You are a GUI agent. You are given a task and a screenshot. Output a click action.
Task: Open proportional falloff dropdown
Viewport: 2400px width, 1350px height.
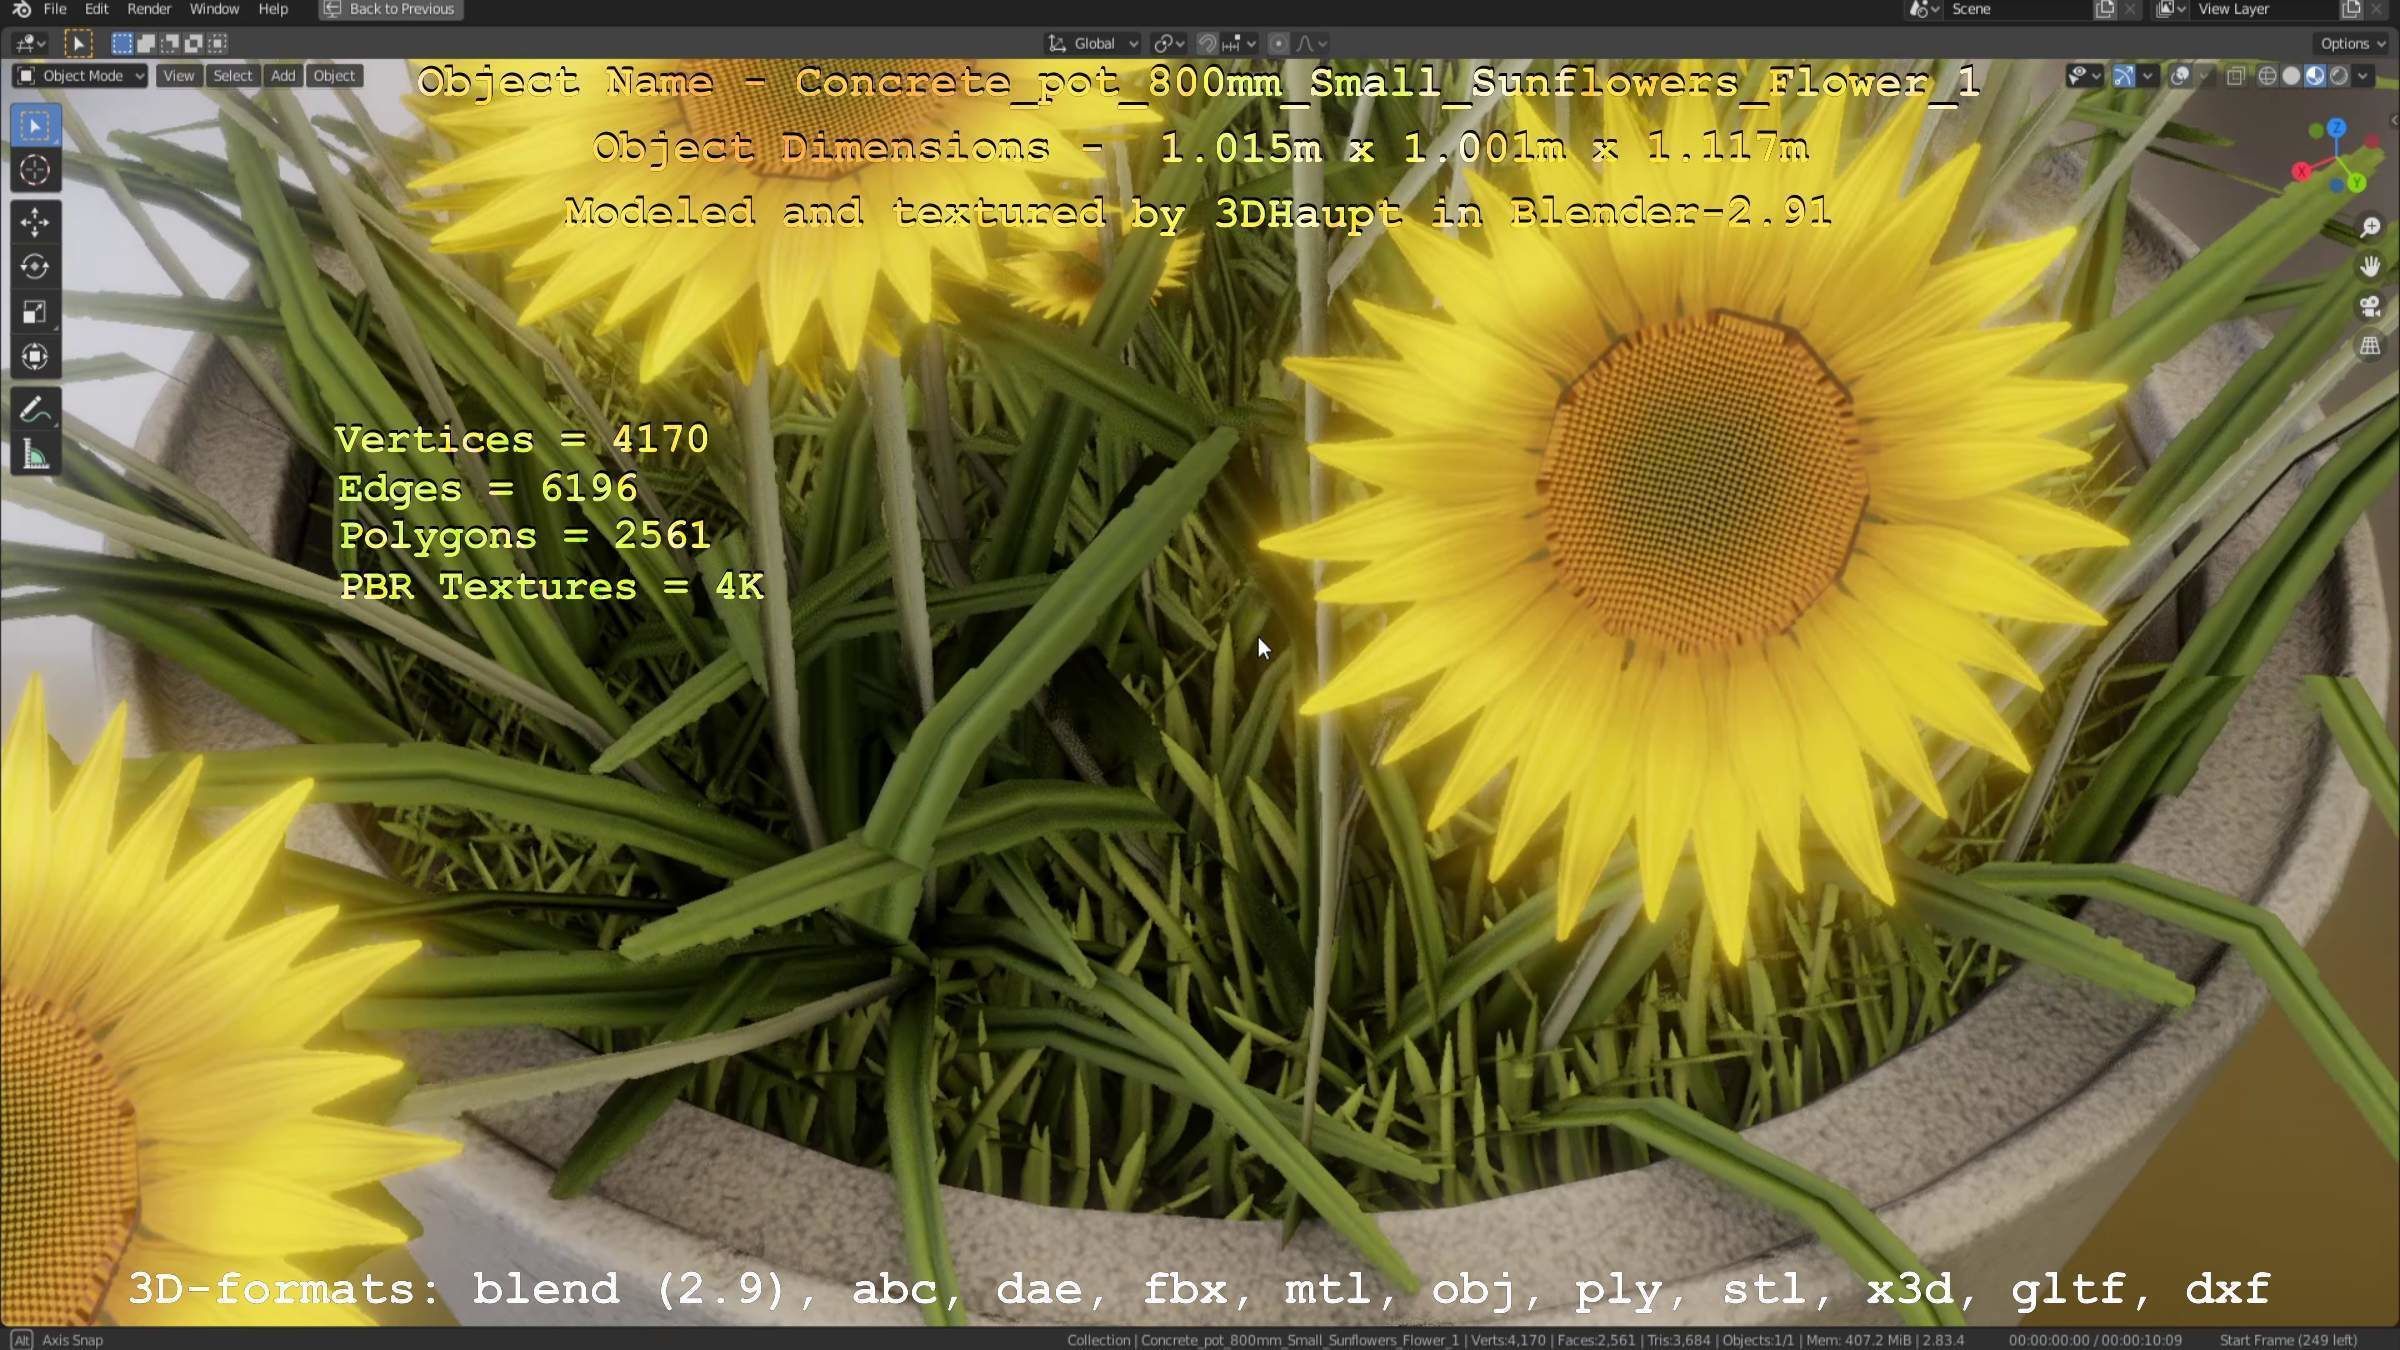[x=1311, y=43]
